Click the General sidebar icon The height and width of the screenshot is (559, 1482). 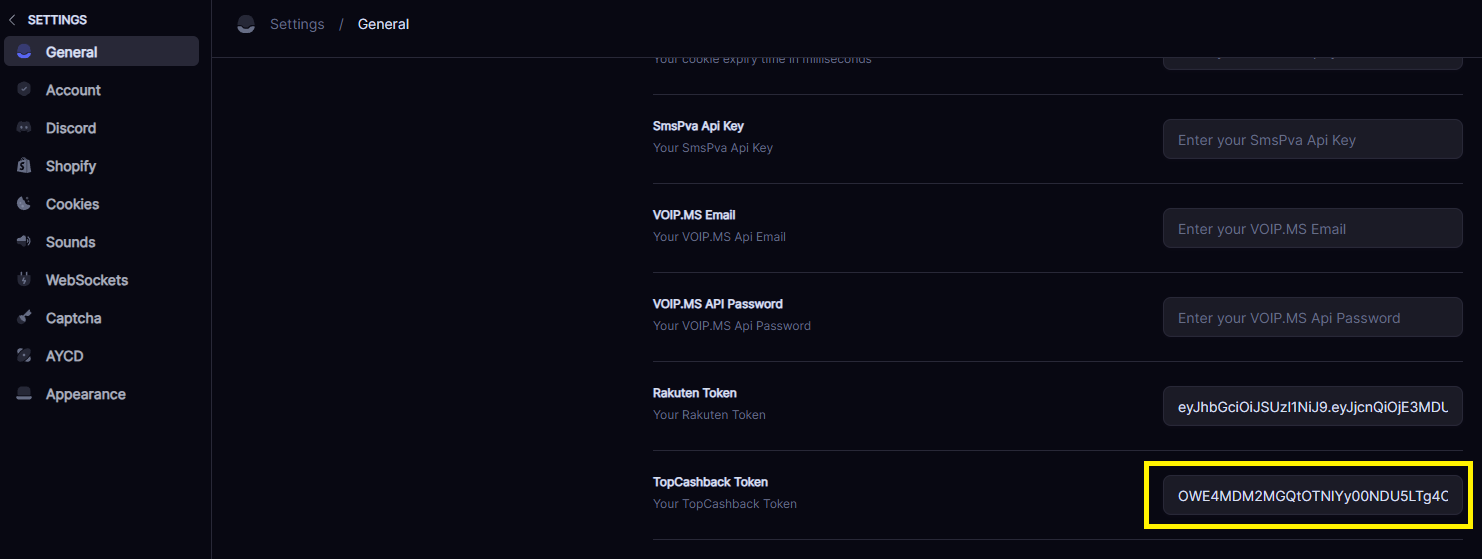pyautogui.click(x=24, y=52)
